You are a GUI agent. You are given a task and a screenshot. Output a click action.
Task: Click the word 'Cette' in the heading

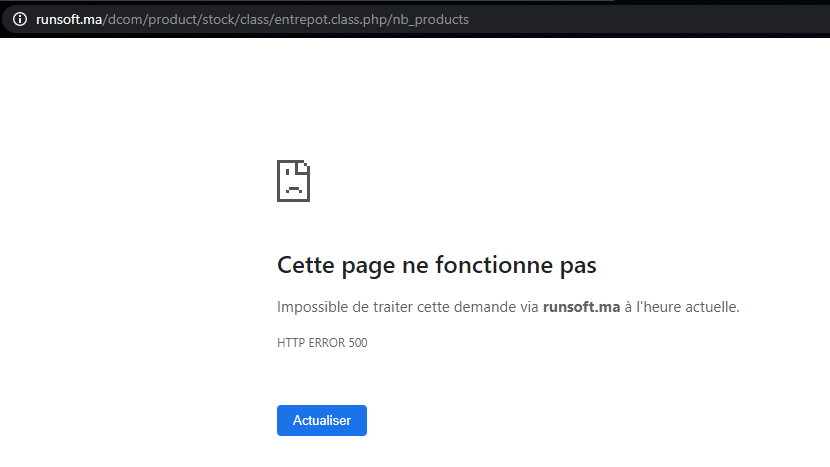click(304, 266)
